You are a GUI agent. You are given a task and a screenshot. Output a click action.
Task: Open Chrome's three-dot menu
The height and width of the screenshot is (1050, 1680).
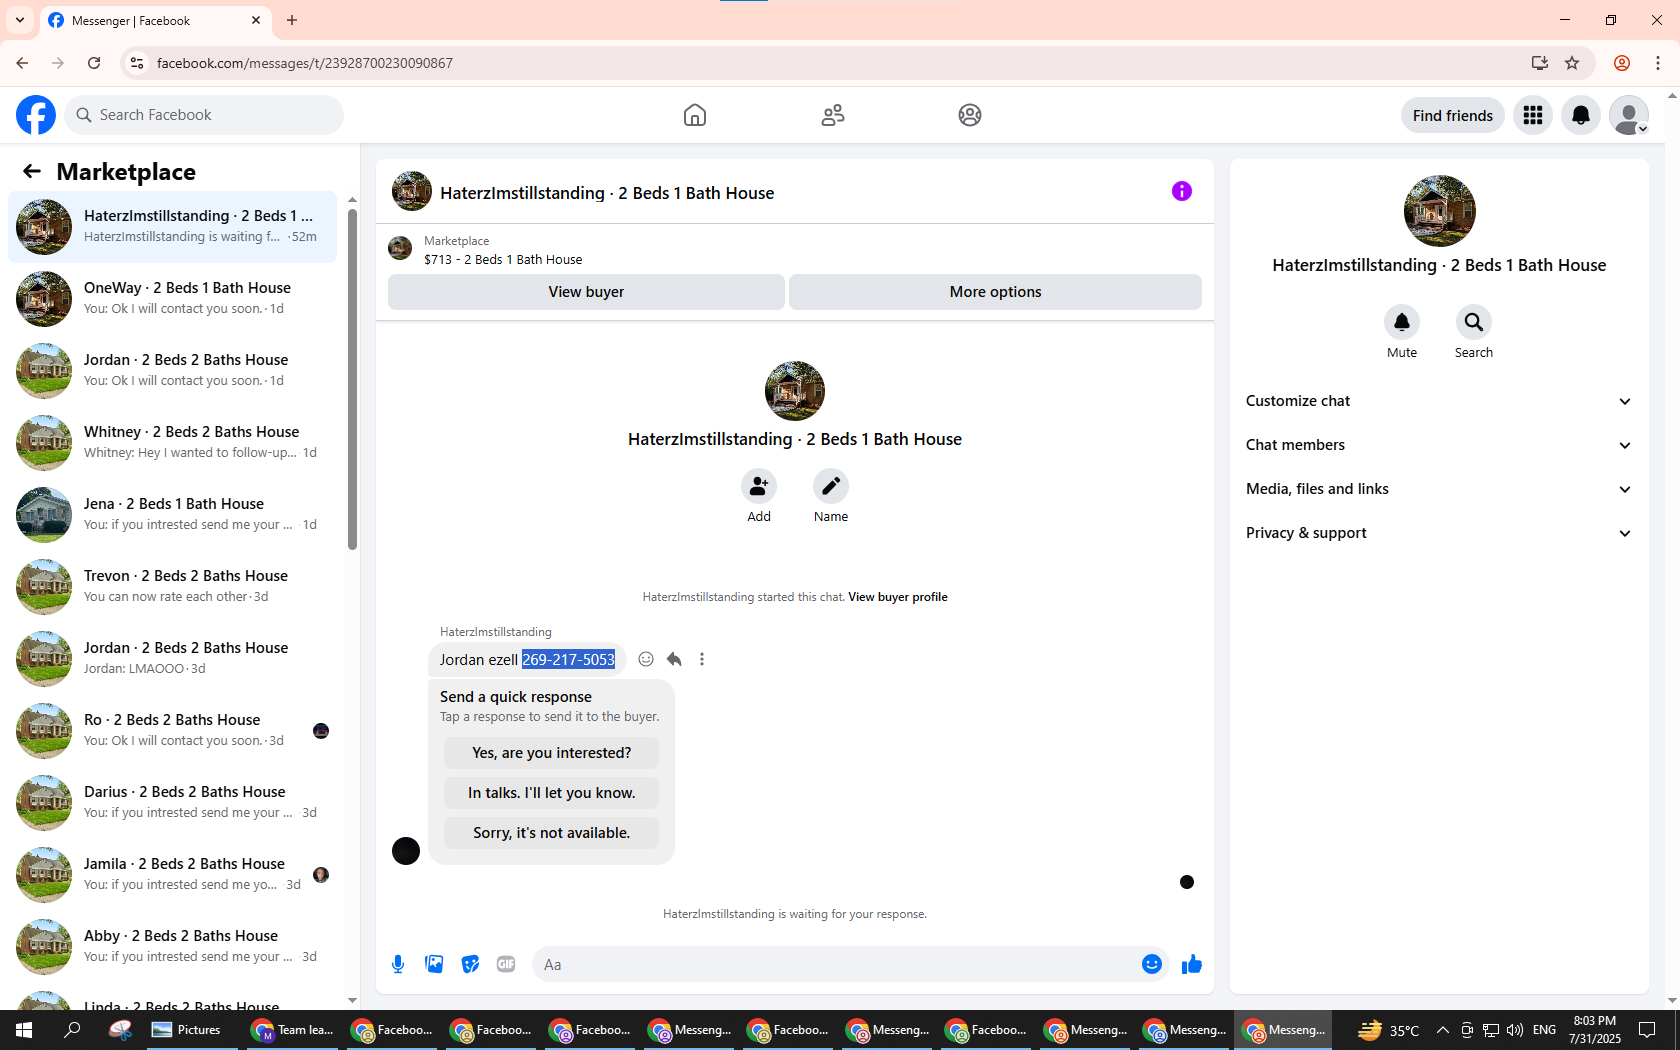click(1658, 63)
